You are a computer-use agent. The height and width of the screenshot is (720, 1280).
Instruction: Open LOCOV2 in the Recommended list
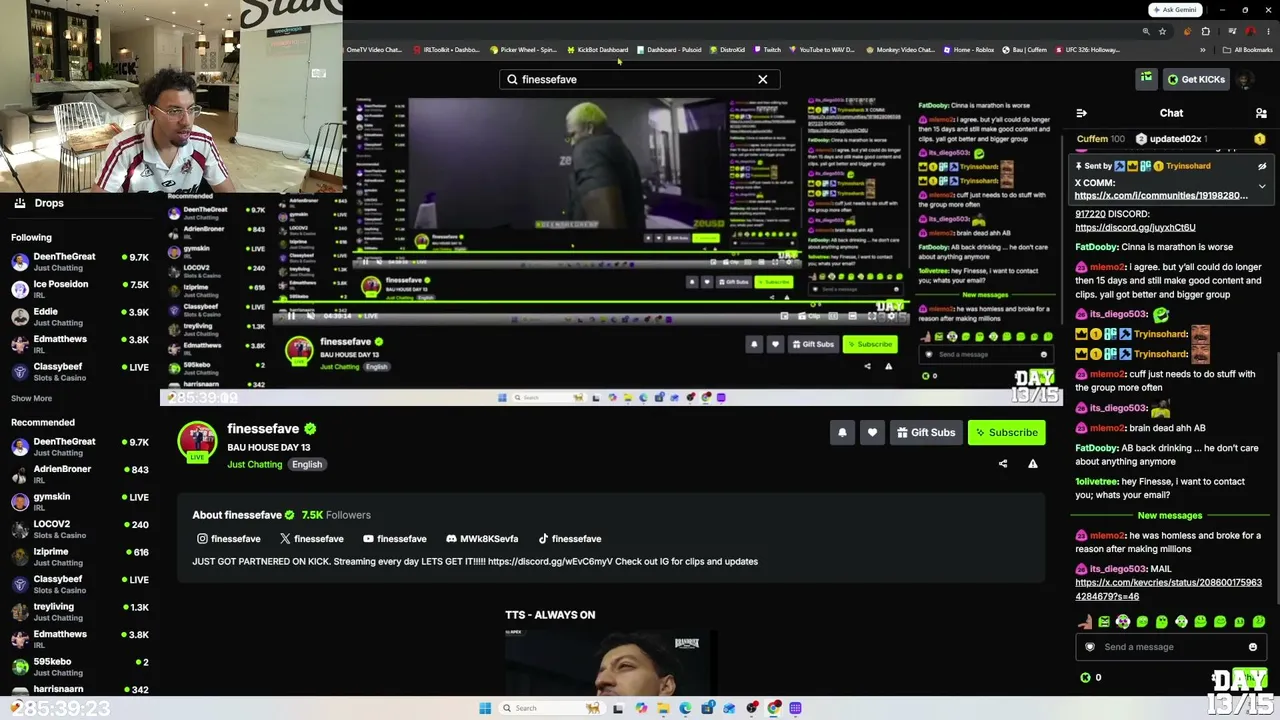[80, 529]
